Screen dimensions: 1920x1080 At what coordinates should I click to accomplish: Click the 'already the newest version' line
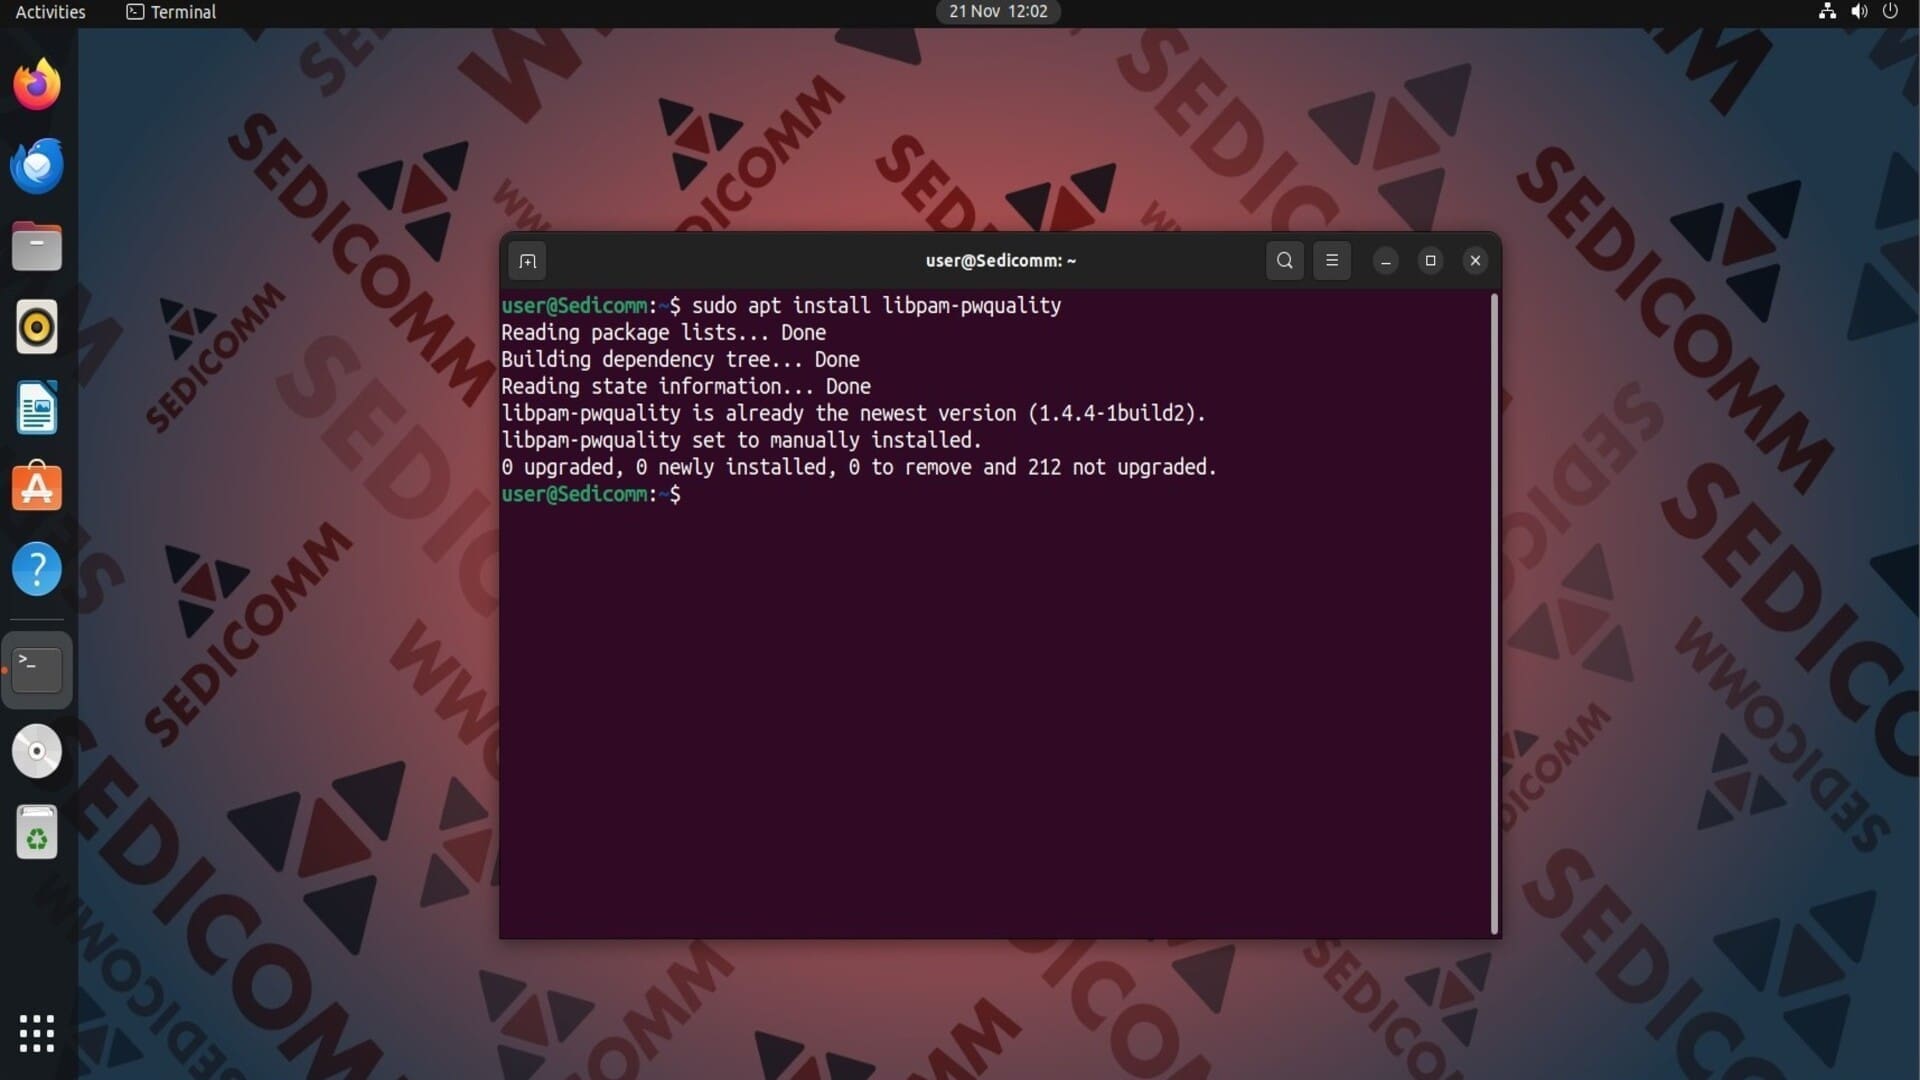coord(853,414)
